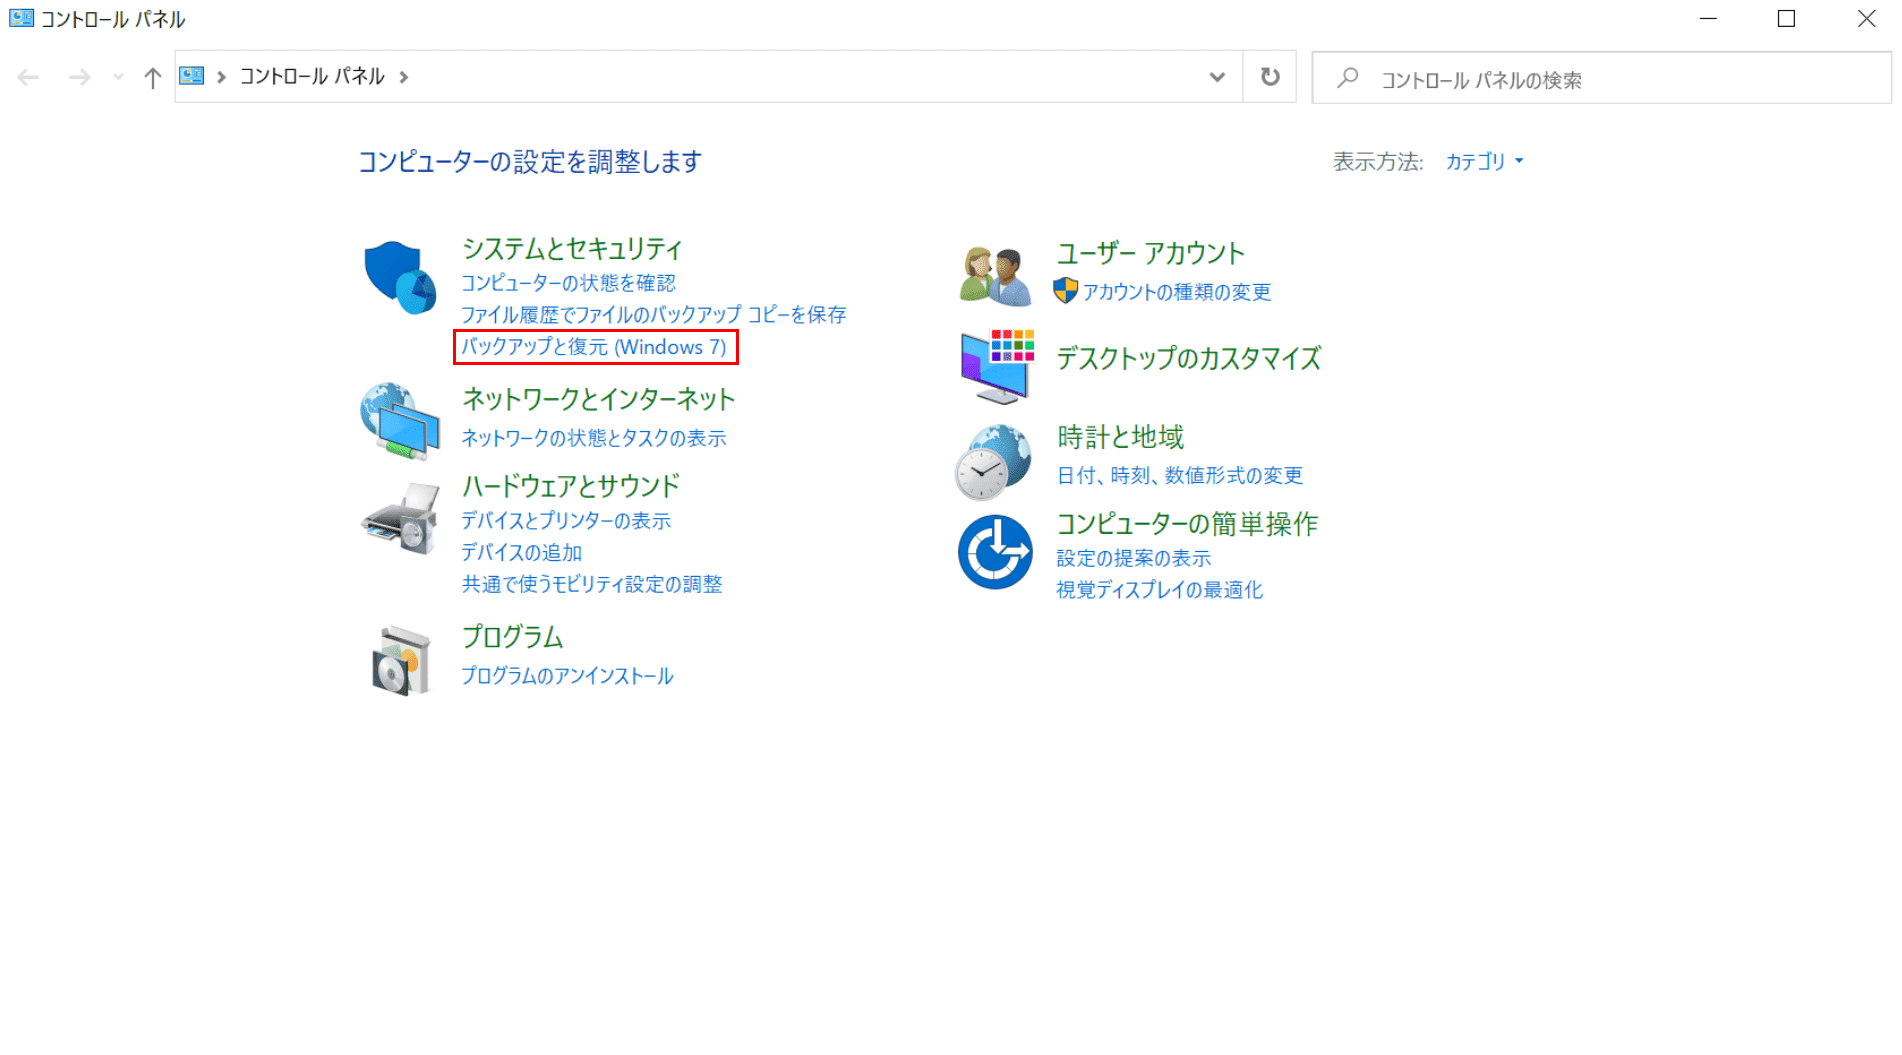The height and width of the screenshot is (1055, 1902).
Task: Open ネットワークとインターネット category
Action: (598, 399)
